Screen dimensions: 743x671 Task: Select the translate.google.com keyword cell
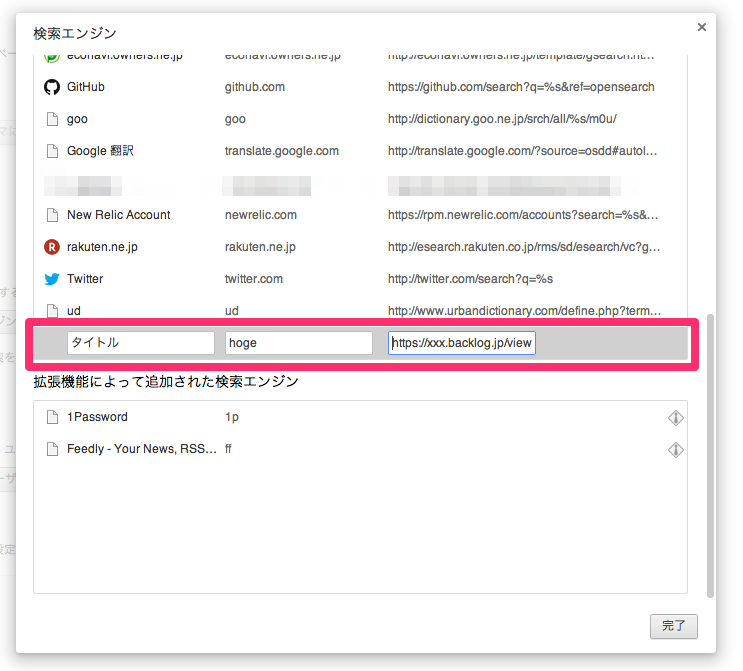tap(281, 151)
